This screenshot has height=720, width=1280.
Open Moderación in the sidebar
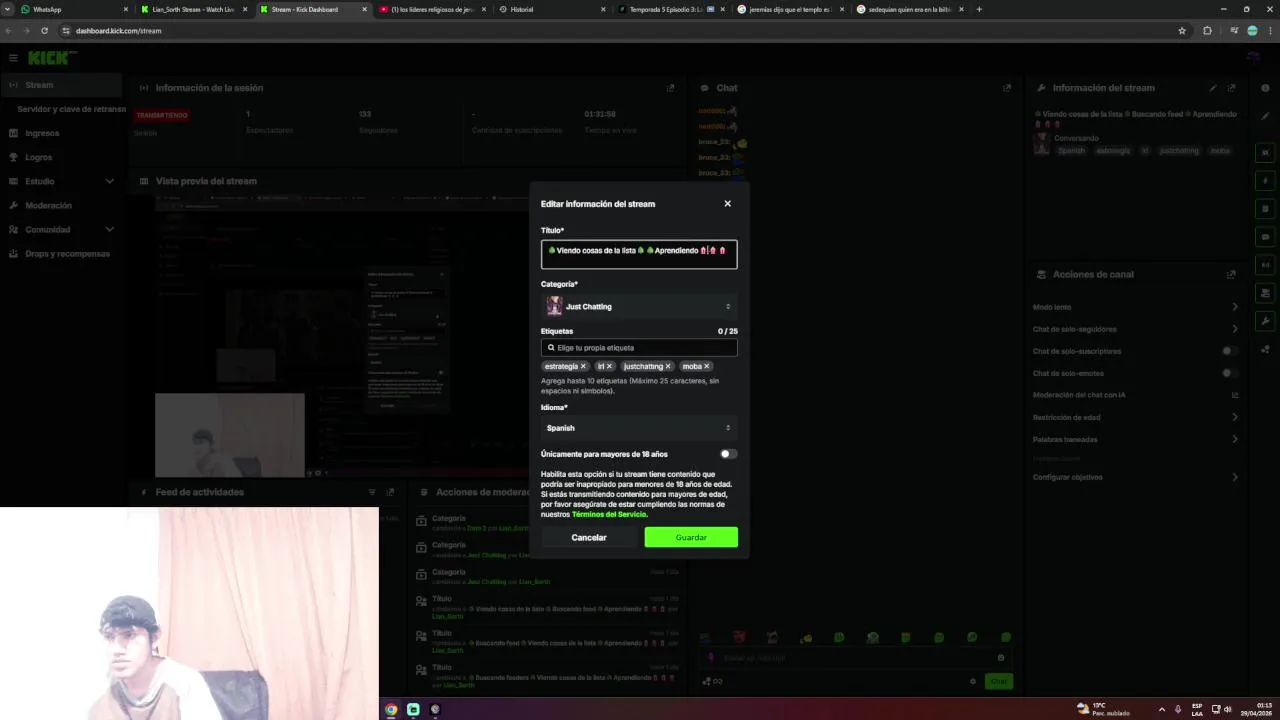point(48,205)
